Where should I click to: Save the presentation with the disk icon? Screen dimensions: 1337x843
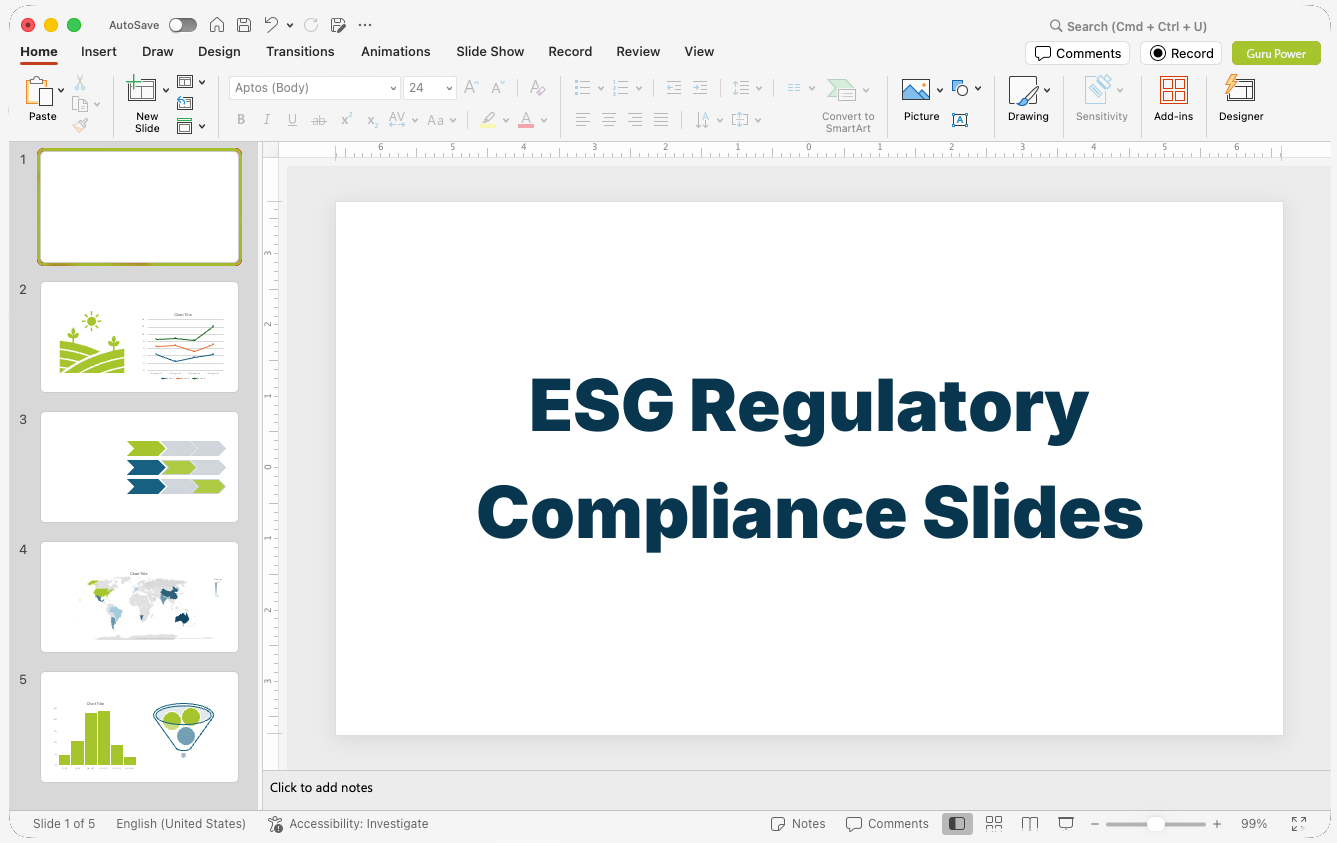coord(244,25)
